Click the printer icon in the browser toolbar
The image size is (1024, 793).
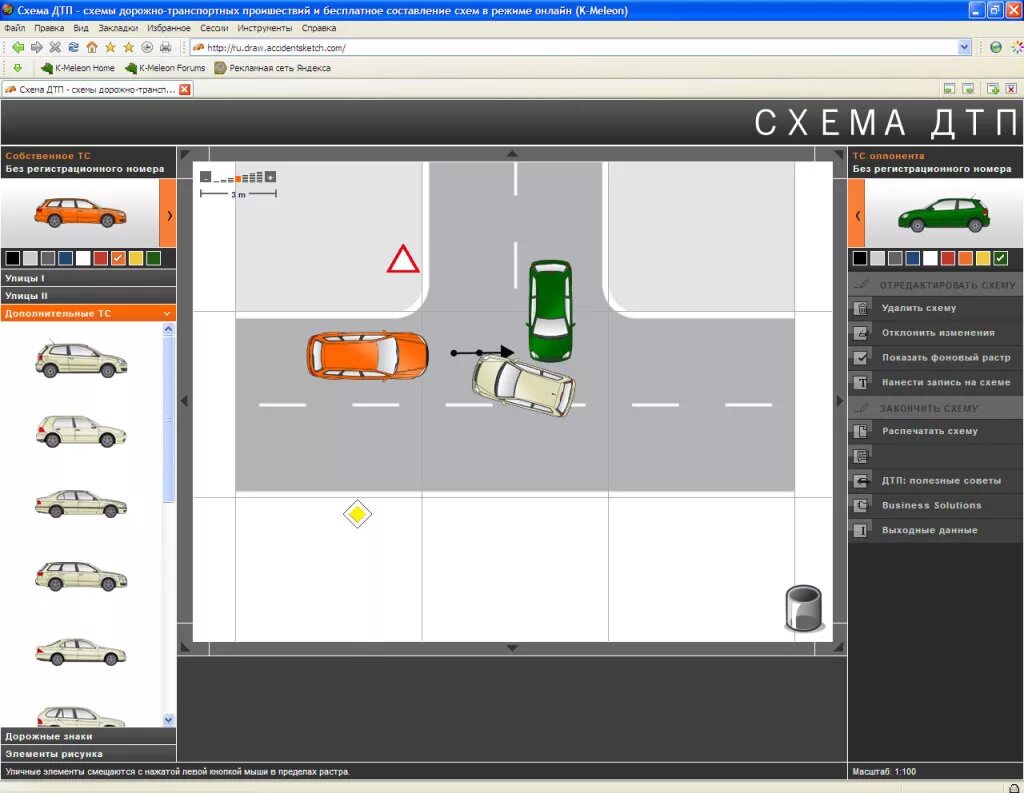click(x=165, y=47)
